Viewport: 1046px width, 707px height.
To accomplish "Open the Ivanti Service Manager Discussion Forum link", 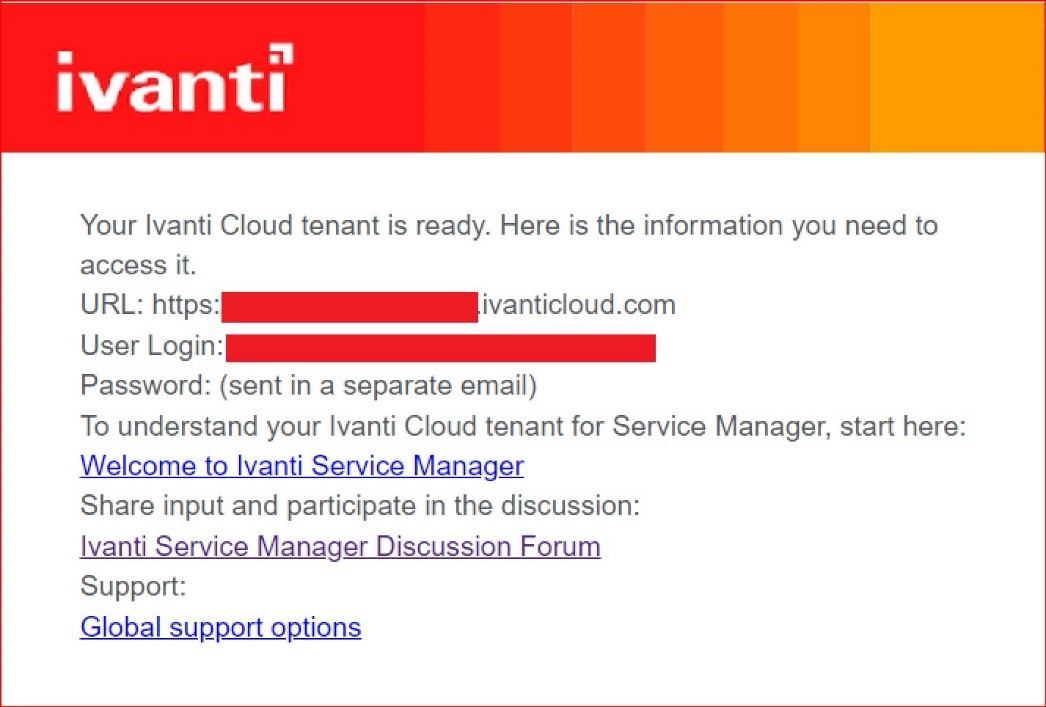I will (x=340, y=546).
